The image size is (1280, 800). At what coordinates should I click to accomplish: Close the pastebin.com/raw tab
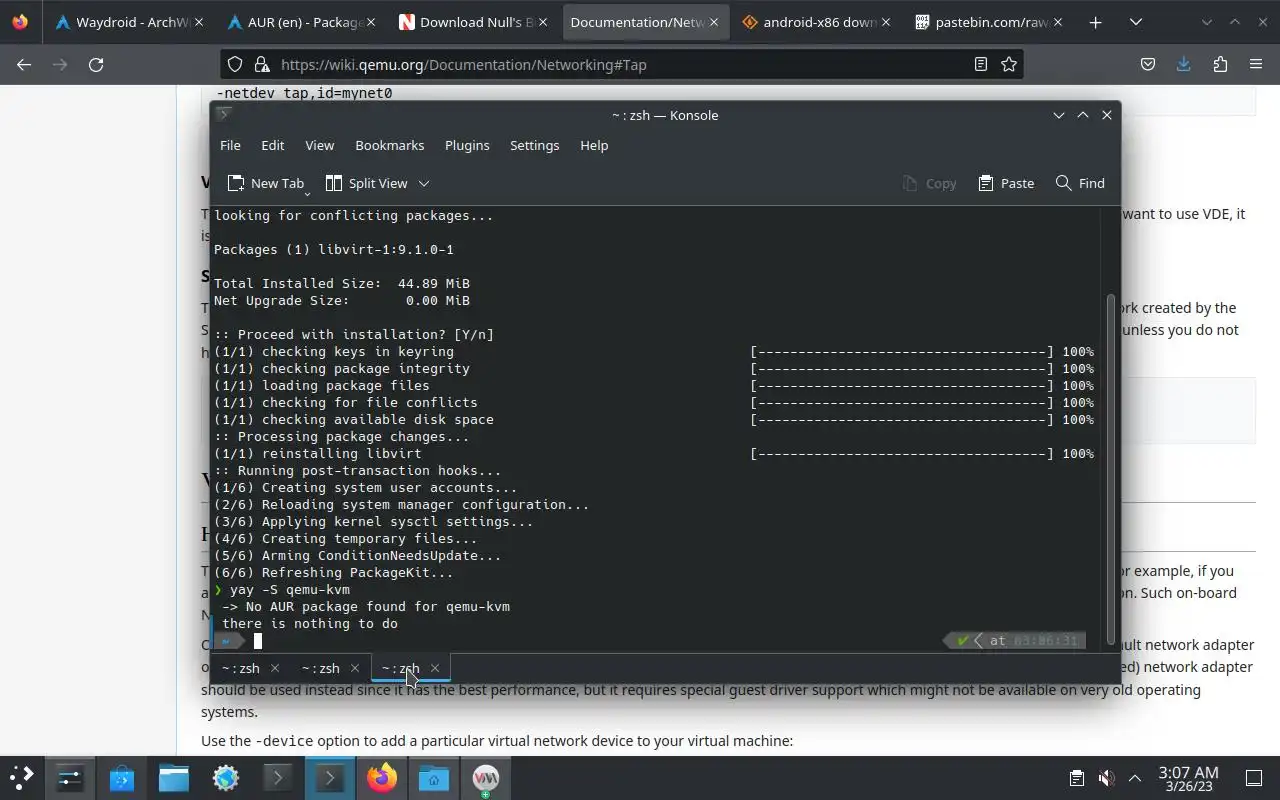point(1057,22)
